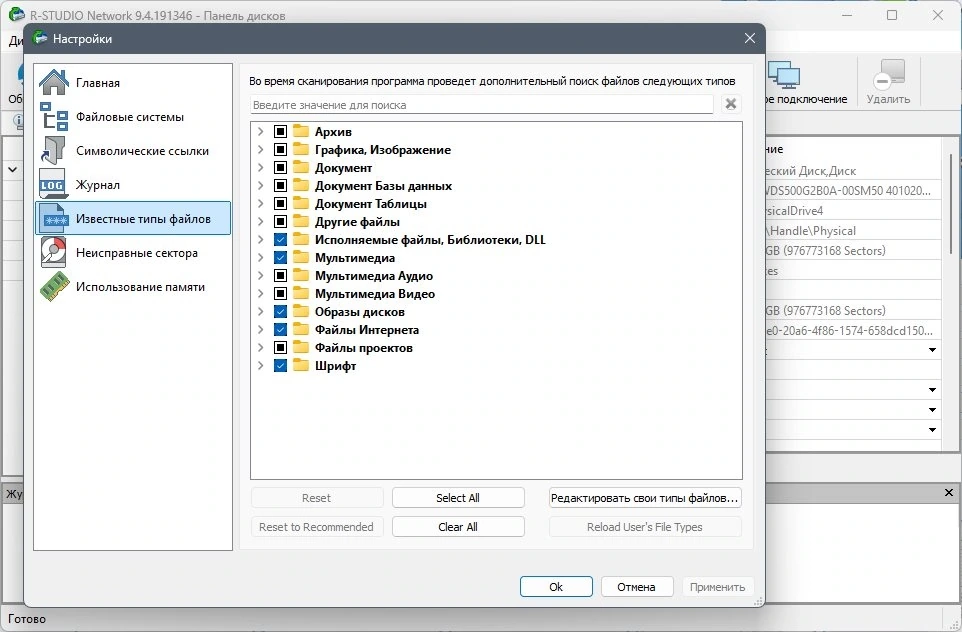962x632 pixels.
Task: Expand the Документ Таблицы category
Action: [261, 203]
